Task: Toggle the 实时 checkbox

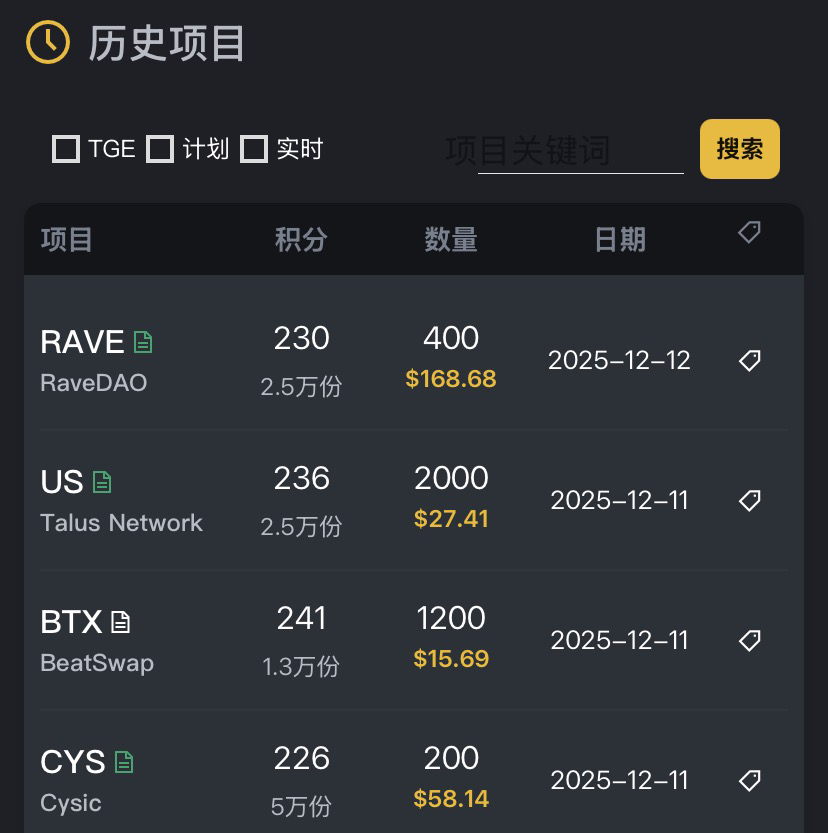Action: pos(254,149)
